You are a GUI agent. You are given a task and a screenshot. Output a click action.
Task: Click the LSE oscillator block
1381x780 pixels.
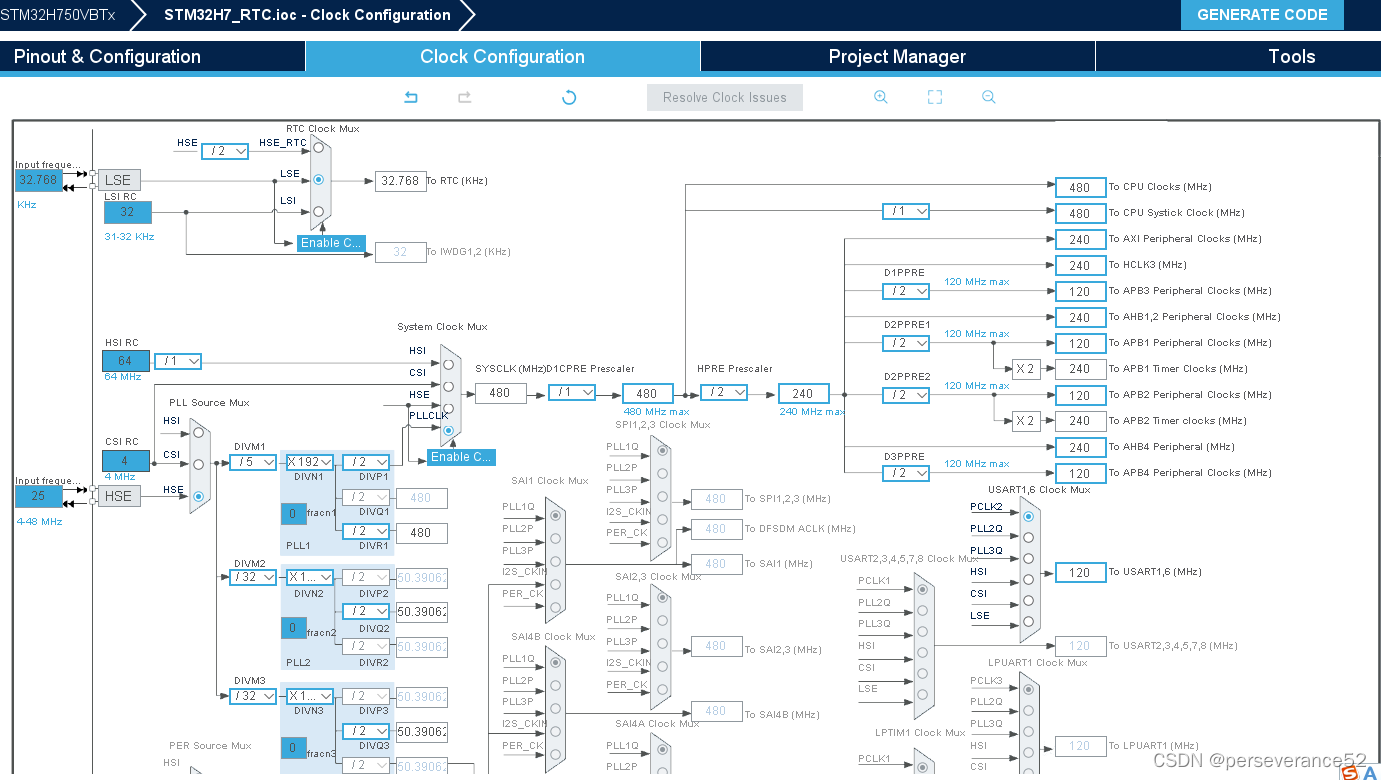(119, 180)
